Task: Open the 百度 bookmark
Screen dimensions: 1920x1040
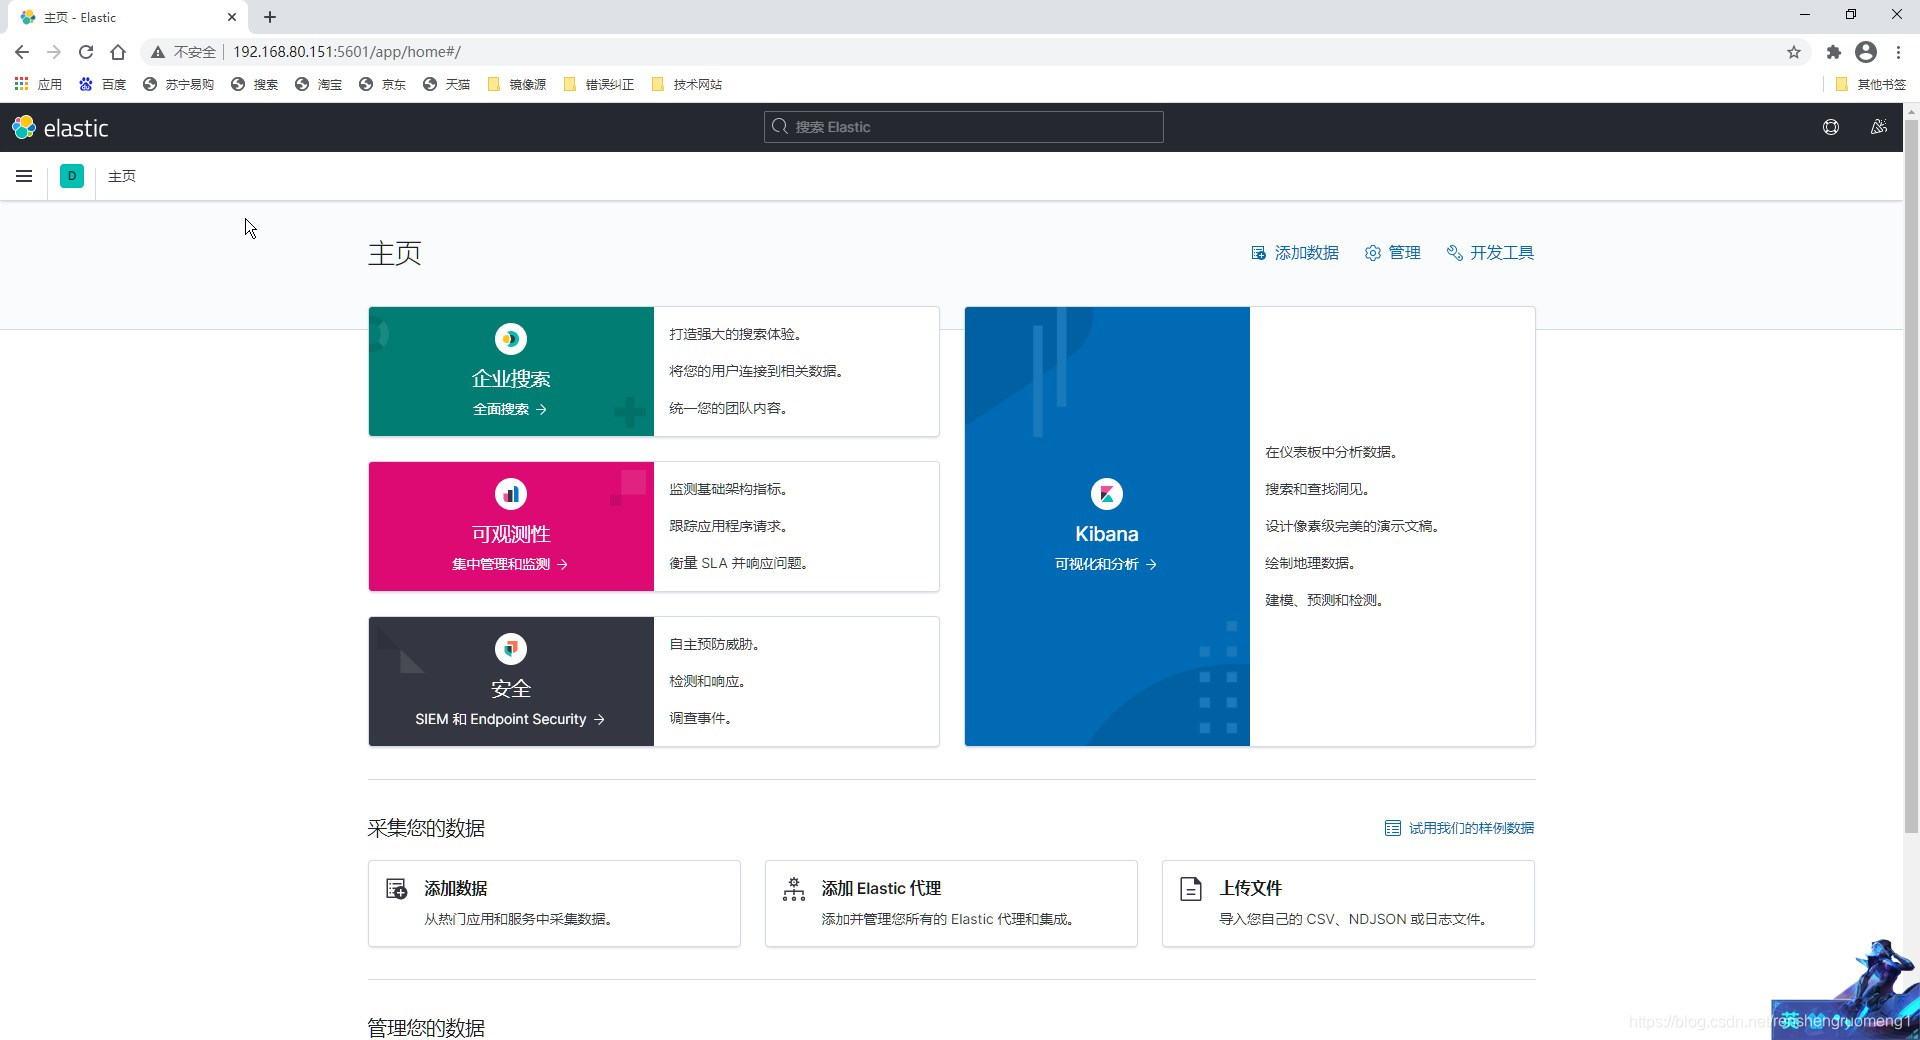Action: pos(103,84)
